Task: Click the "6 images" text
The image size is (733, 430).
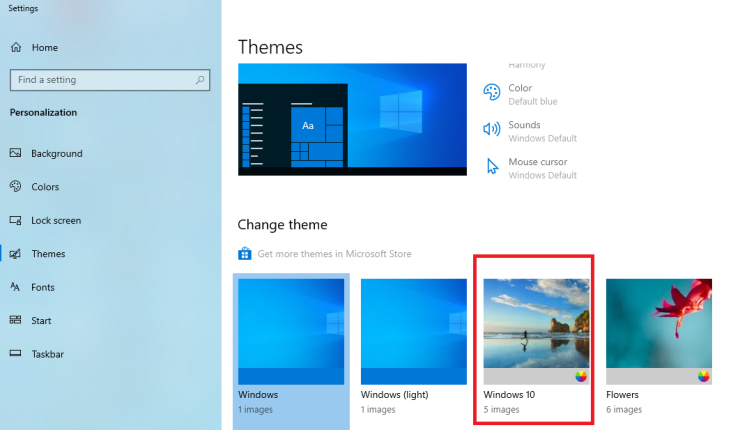Action: 624,409
